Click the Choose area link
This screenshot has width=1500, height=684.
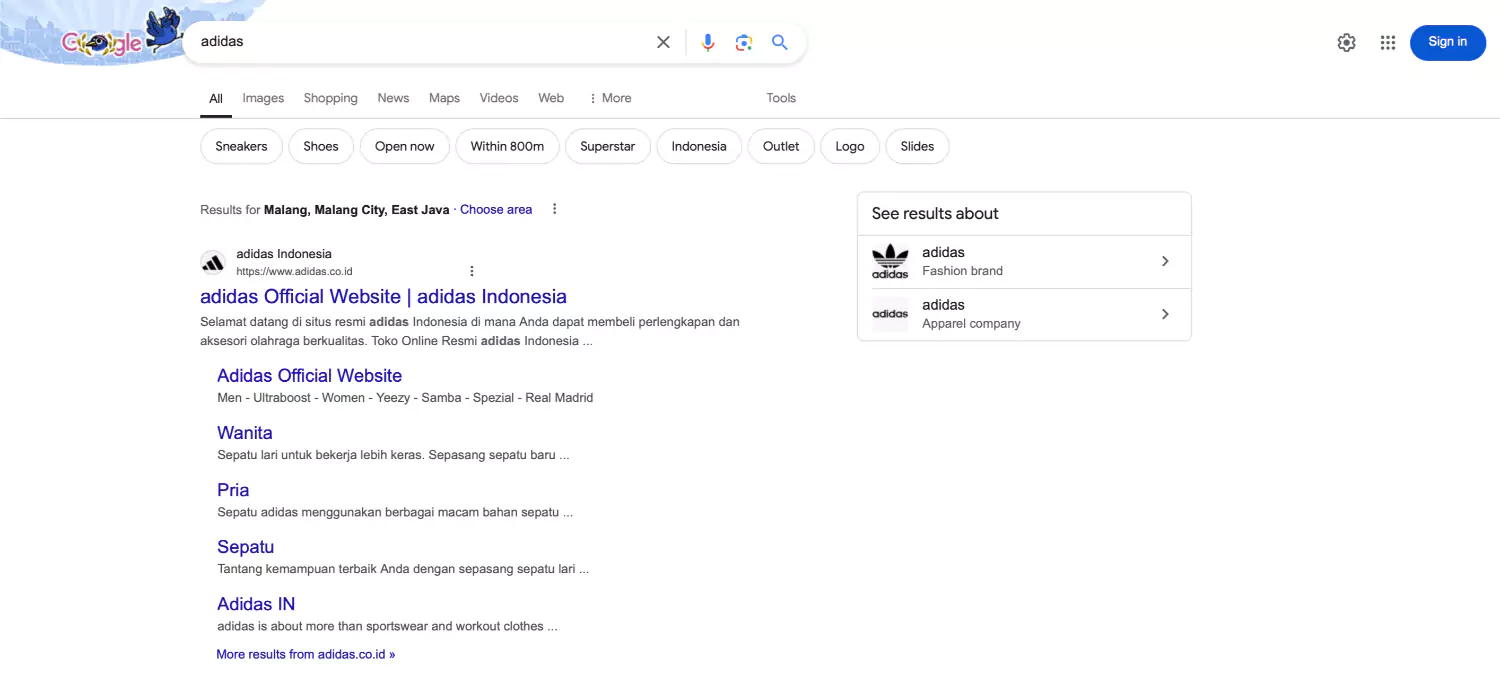(496, 210)
